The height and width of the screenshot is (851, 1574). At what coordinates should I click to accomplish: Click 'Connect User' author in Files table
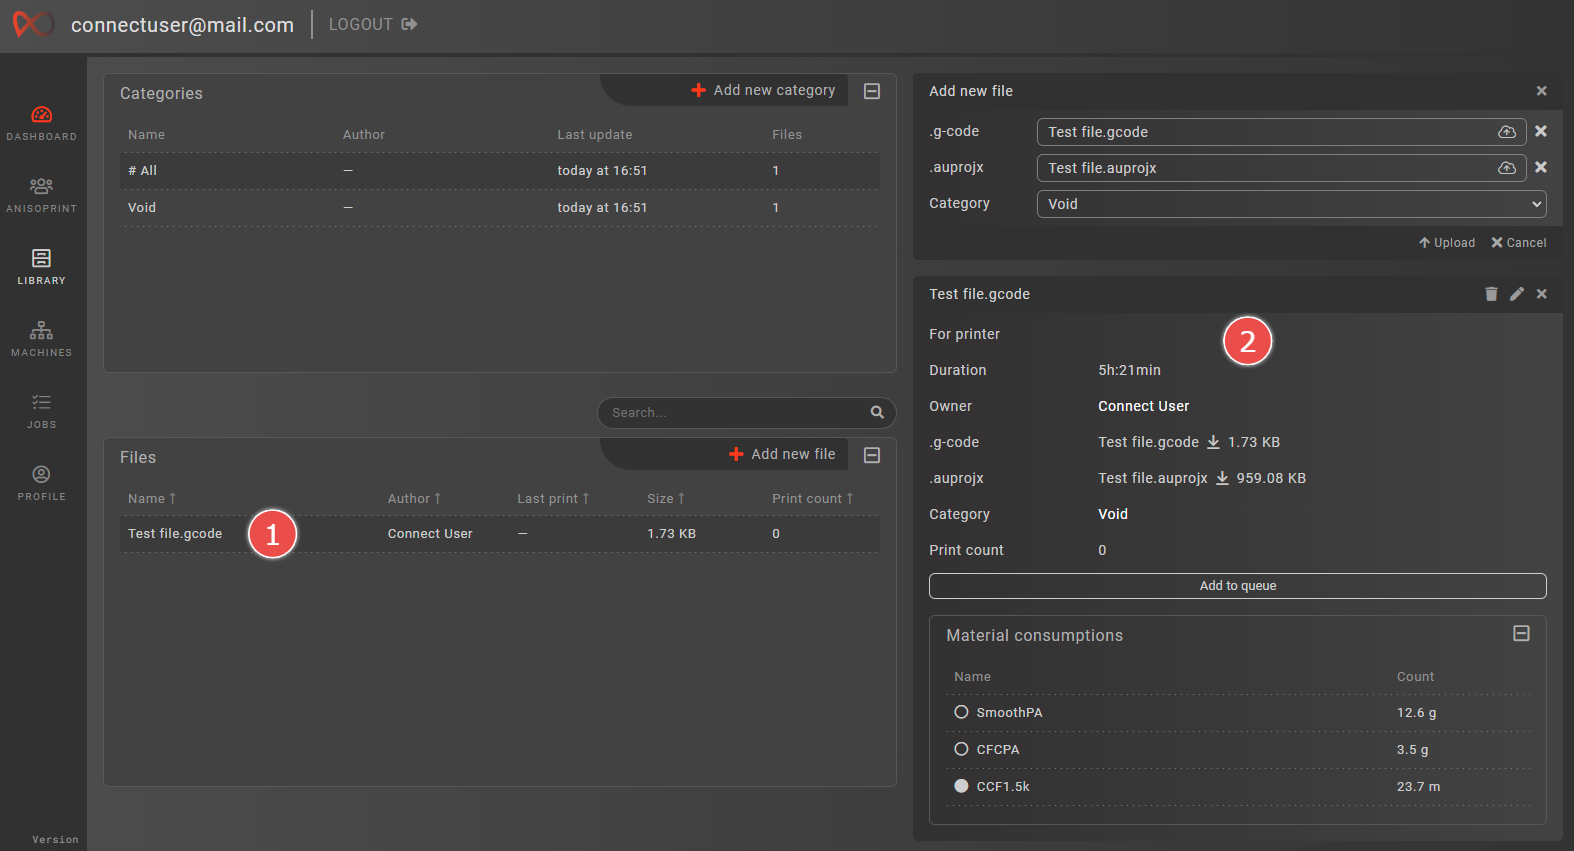(x=430, y=534)
